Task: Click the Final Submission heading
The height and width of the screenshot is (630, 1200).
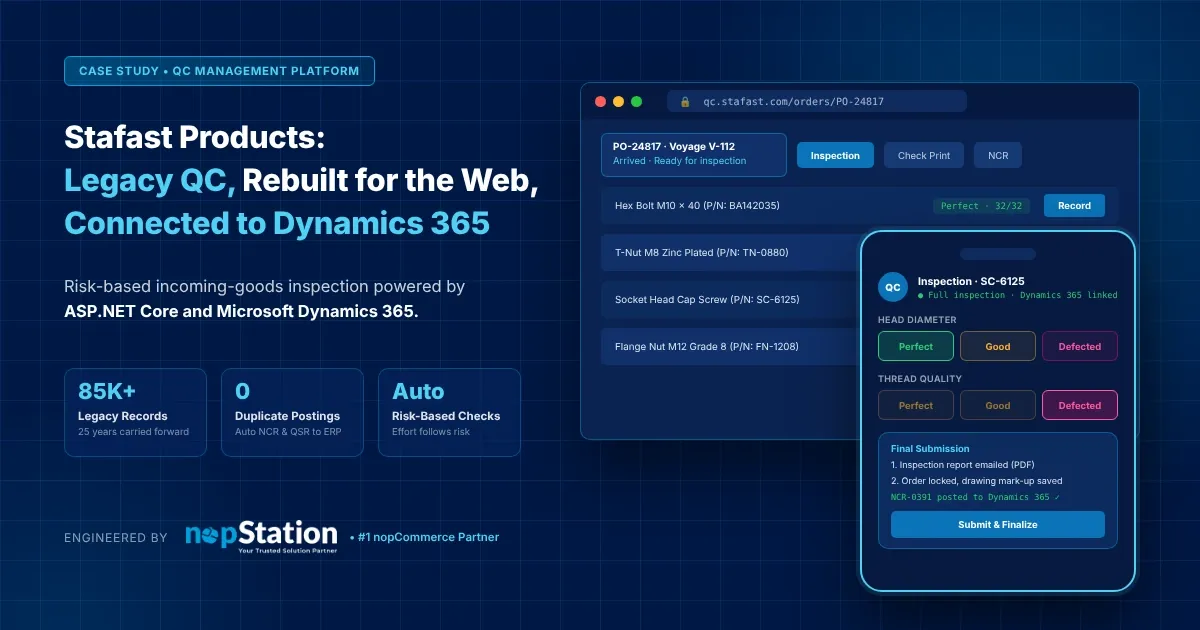Action: click(x=930, y=449)
